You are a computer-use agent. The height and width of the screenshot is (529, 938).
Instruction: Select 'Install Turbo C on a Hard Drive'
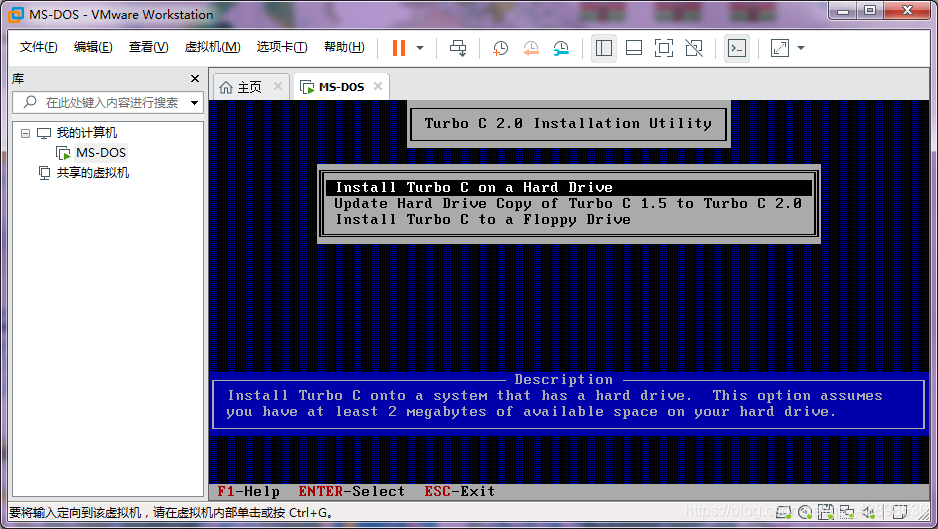569,187
